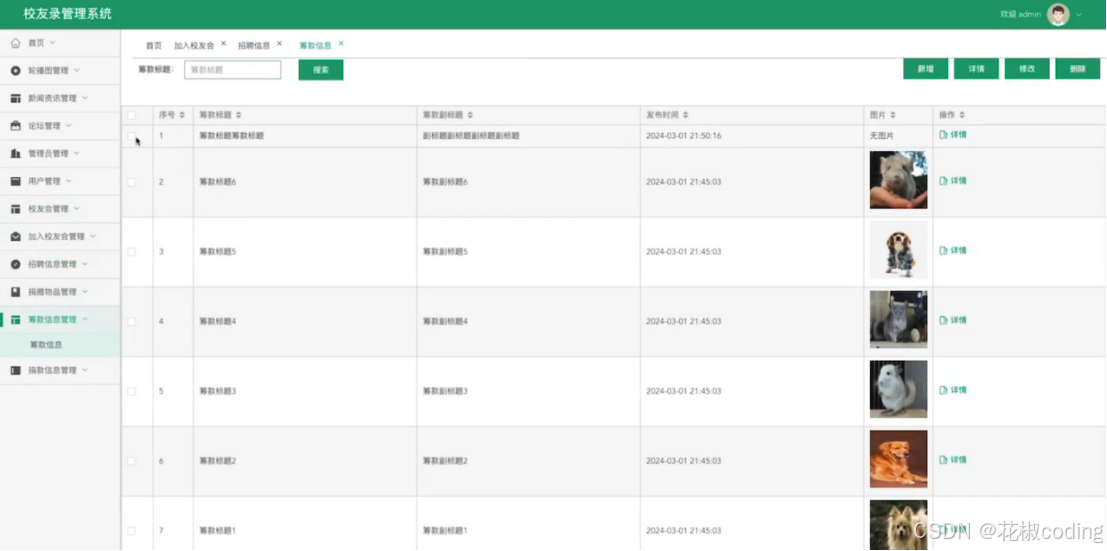Tick checkbox for row 筹款标题5

(131, 251)
